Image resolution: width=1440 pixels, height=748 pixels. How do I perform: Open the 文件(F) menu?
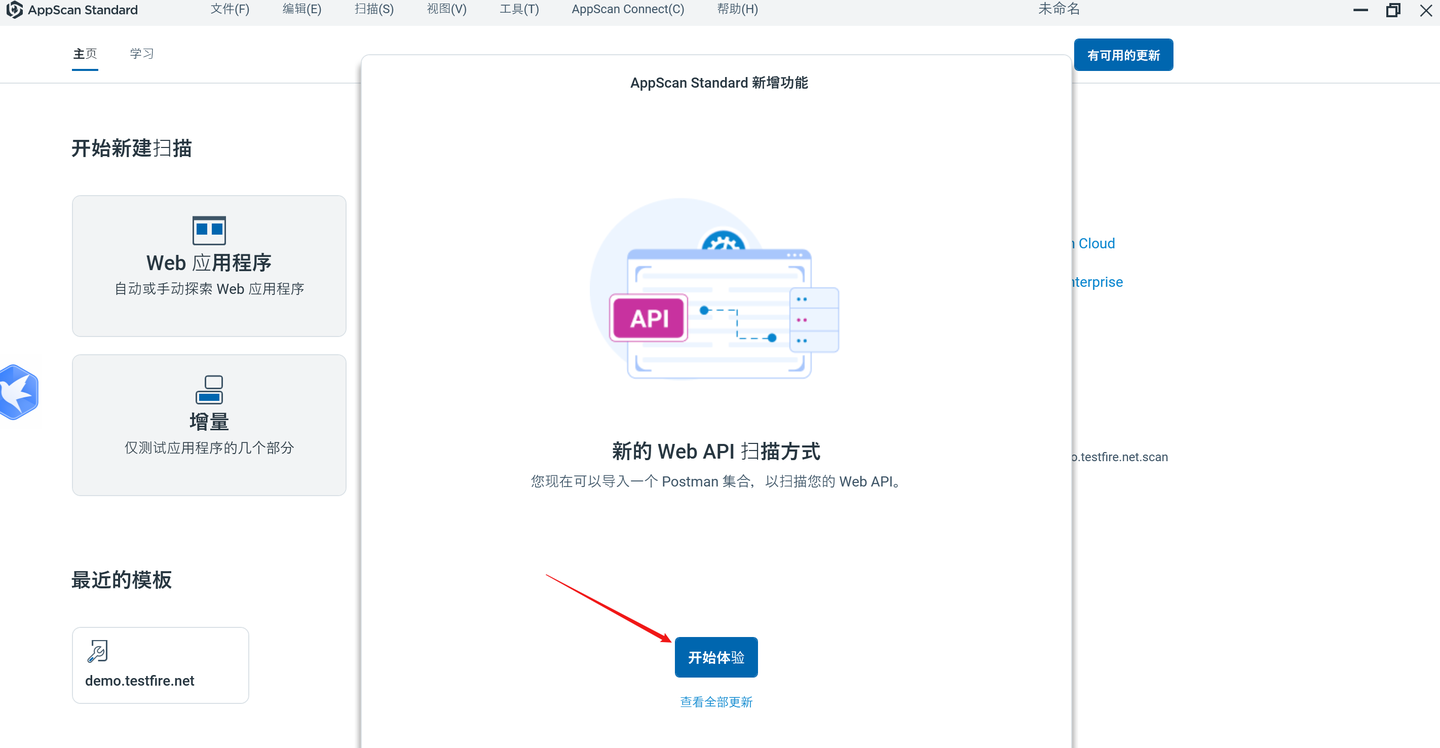click(230, 9)
